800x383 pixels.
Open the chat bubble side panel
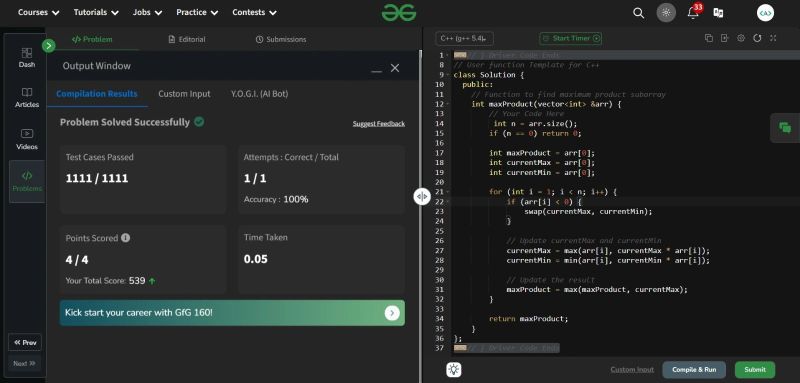coord(785,128)
